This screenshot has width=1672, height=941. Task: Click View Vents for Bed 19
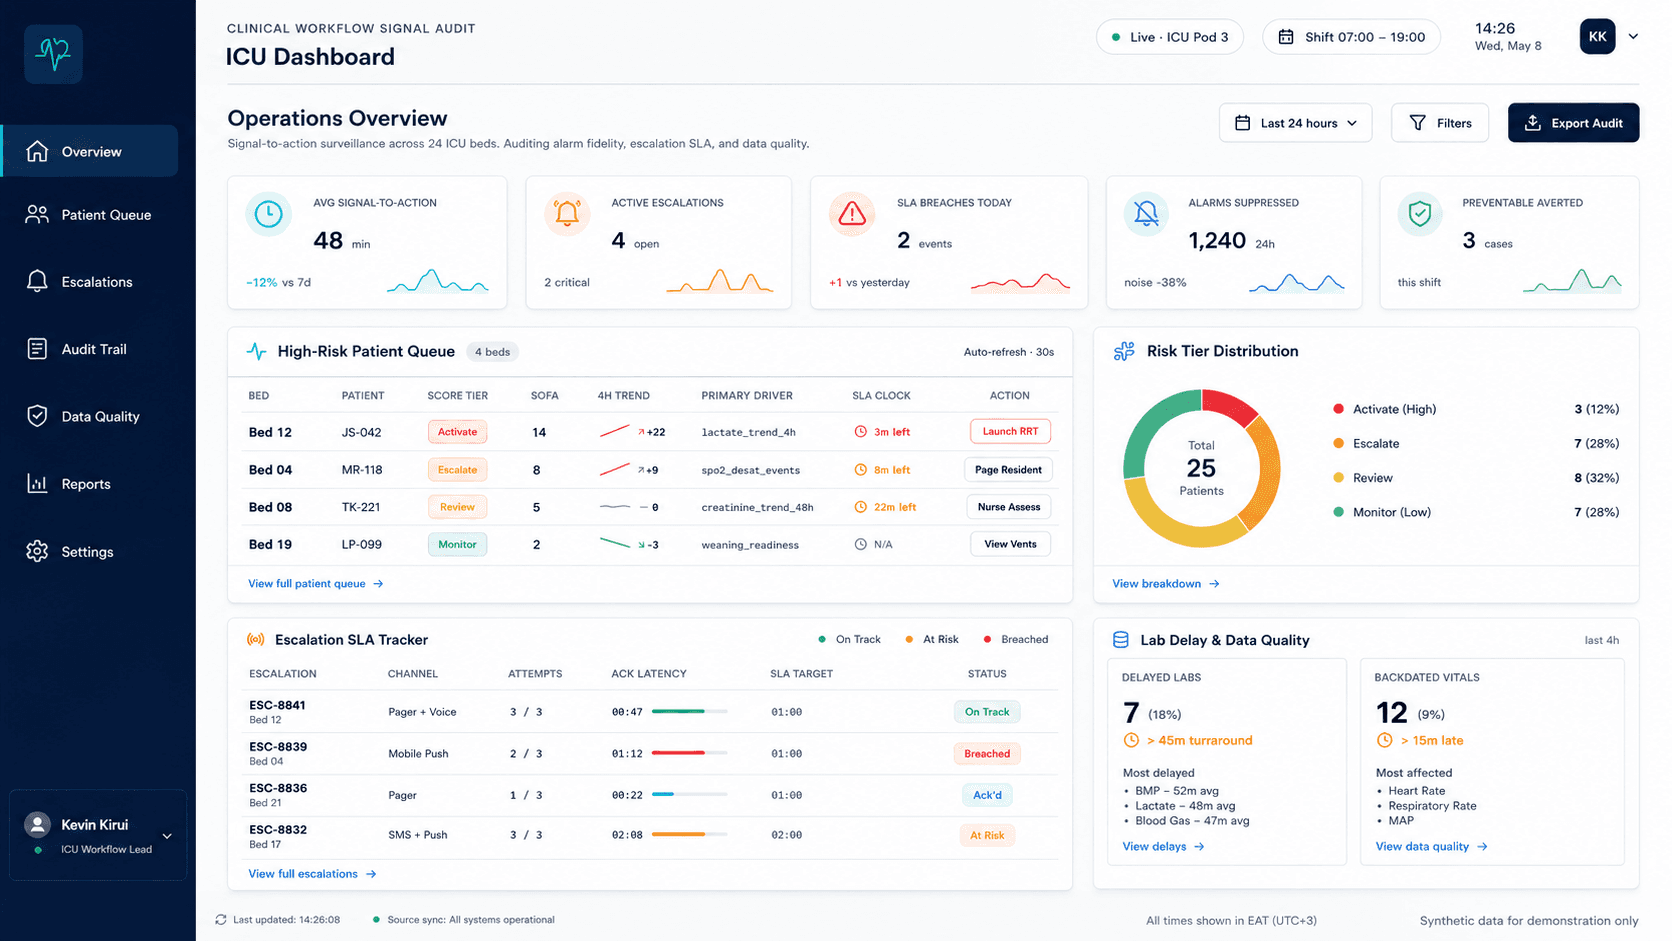point(1010,544)
